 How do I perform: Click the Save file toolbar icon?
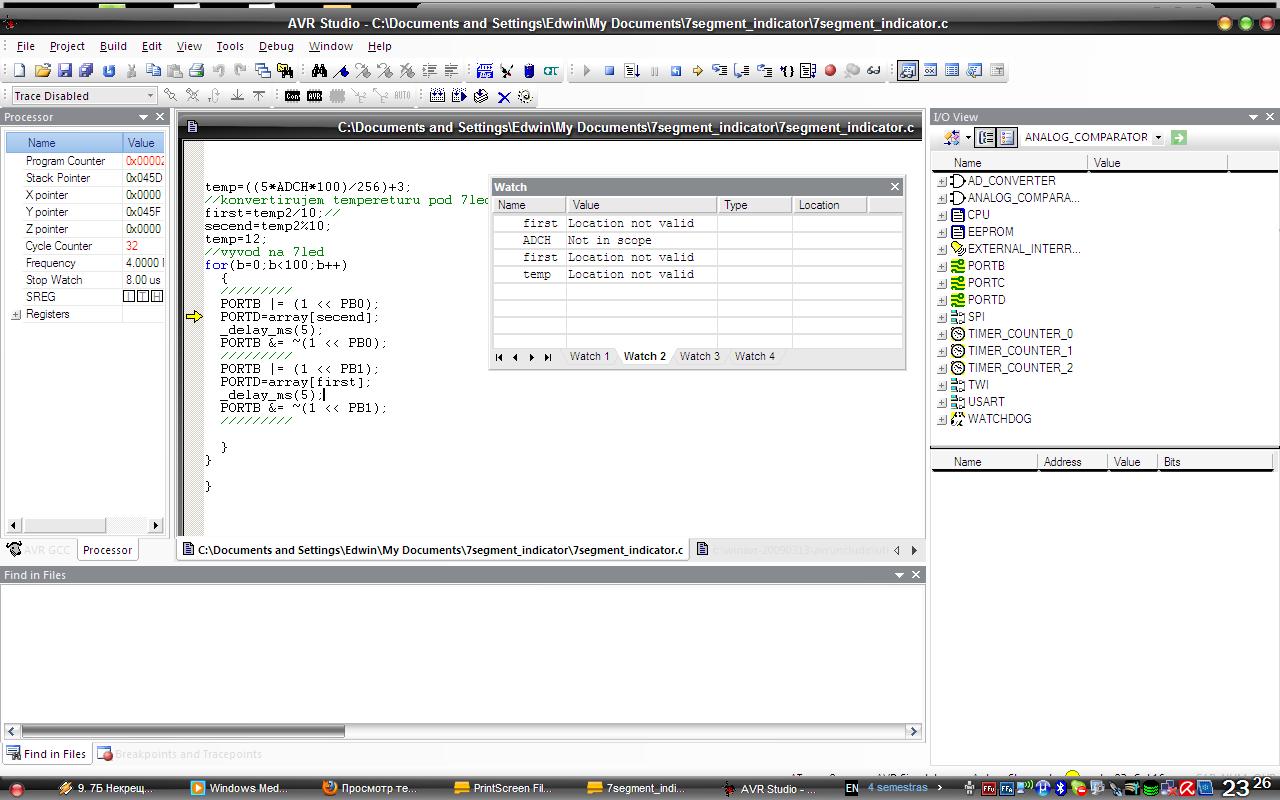click(x=65, y=71)
